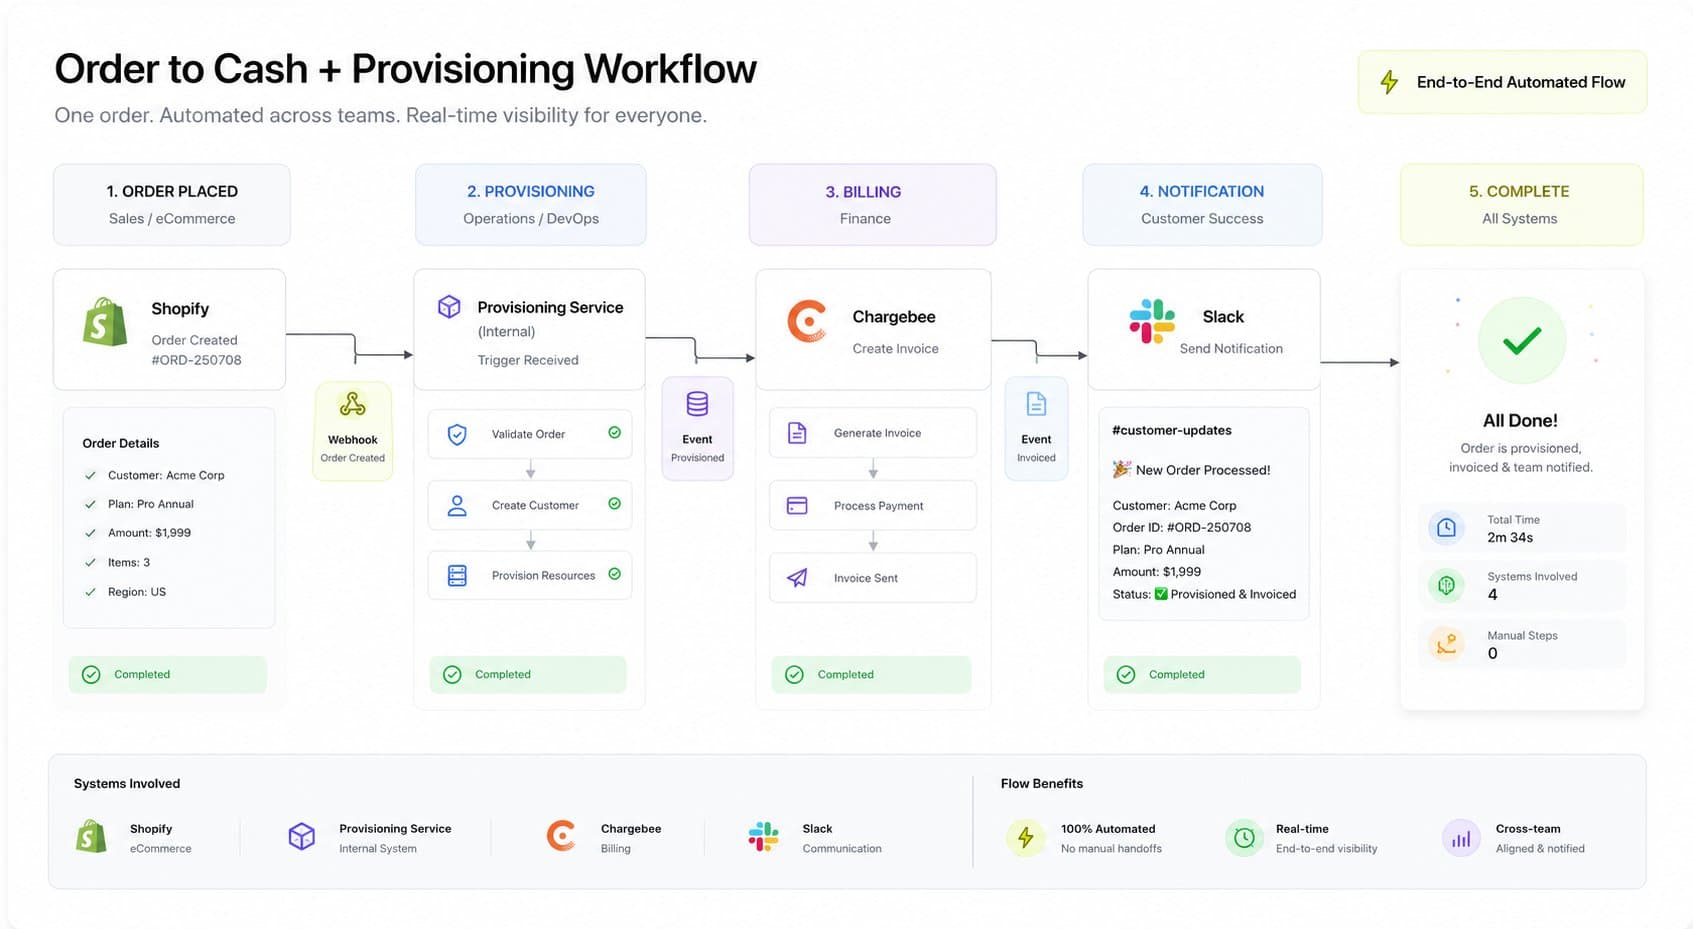This screenshot has height=929, width=1693.
Task: Click the Chargebee logo beside Create Invoice
Action: click(807, 321)
